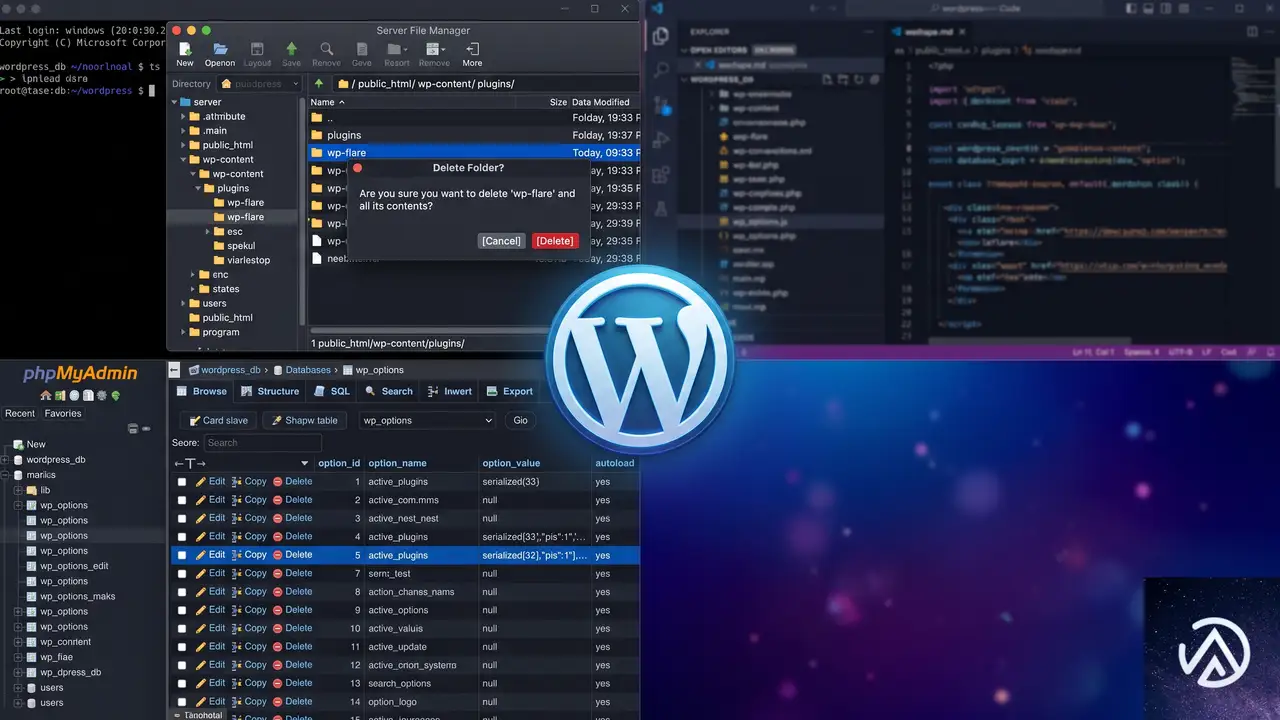Expand the esc folder in the tree
This screenshot has width=1280, height=720.
click(207, 231)
